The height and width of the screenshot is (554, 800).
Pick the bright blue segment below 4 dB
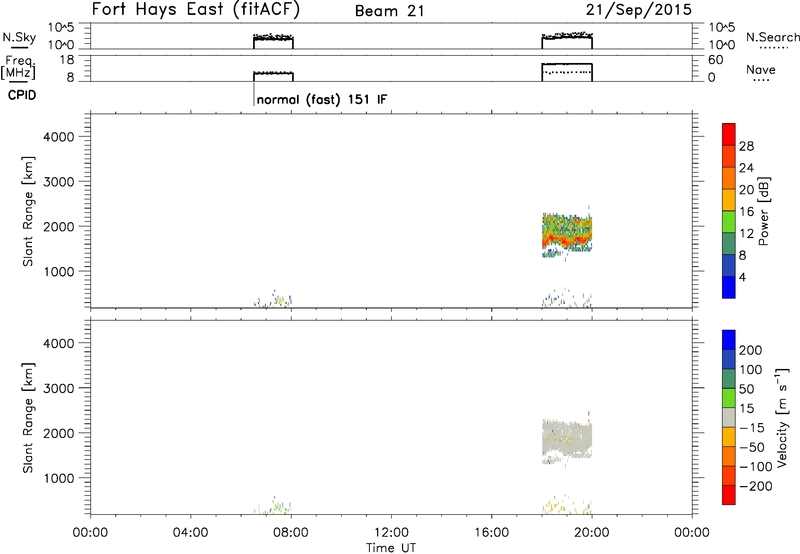[x=729, y=287]
